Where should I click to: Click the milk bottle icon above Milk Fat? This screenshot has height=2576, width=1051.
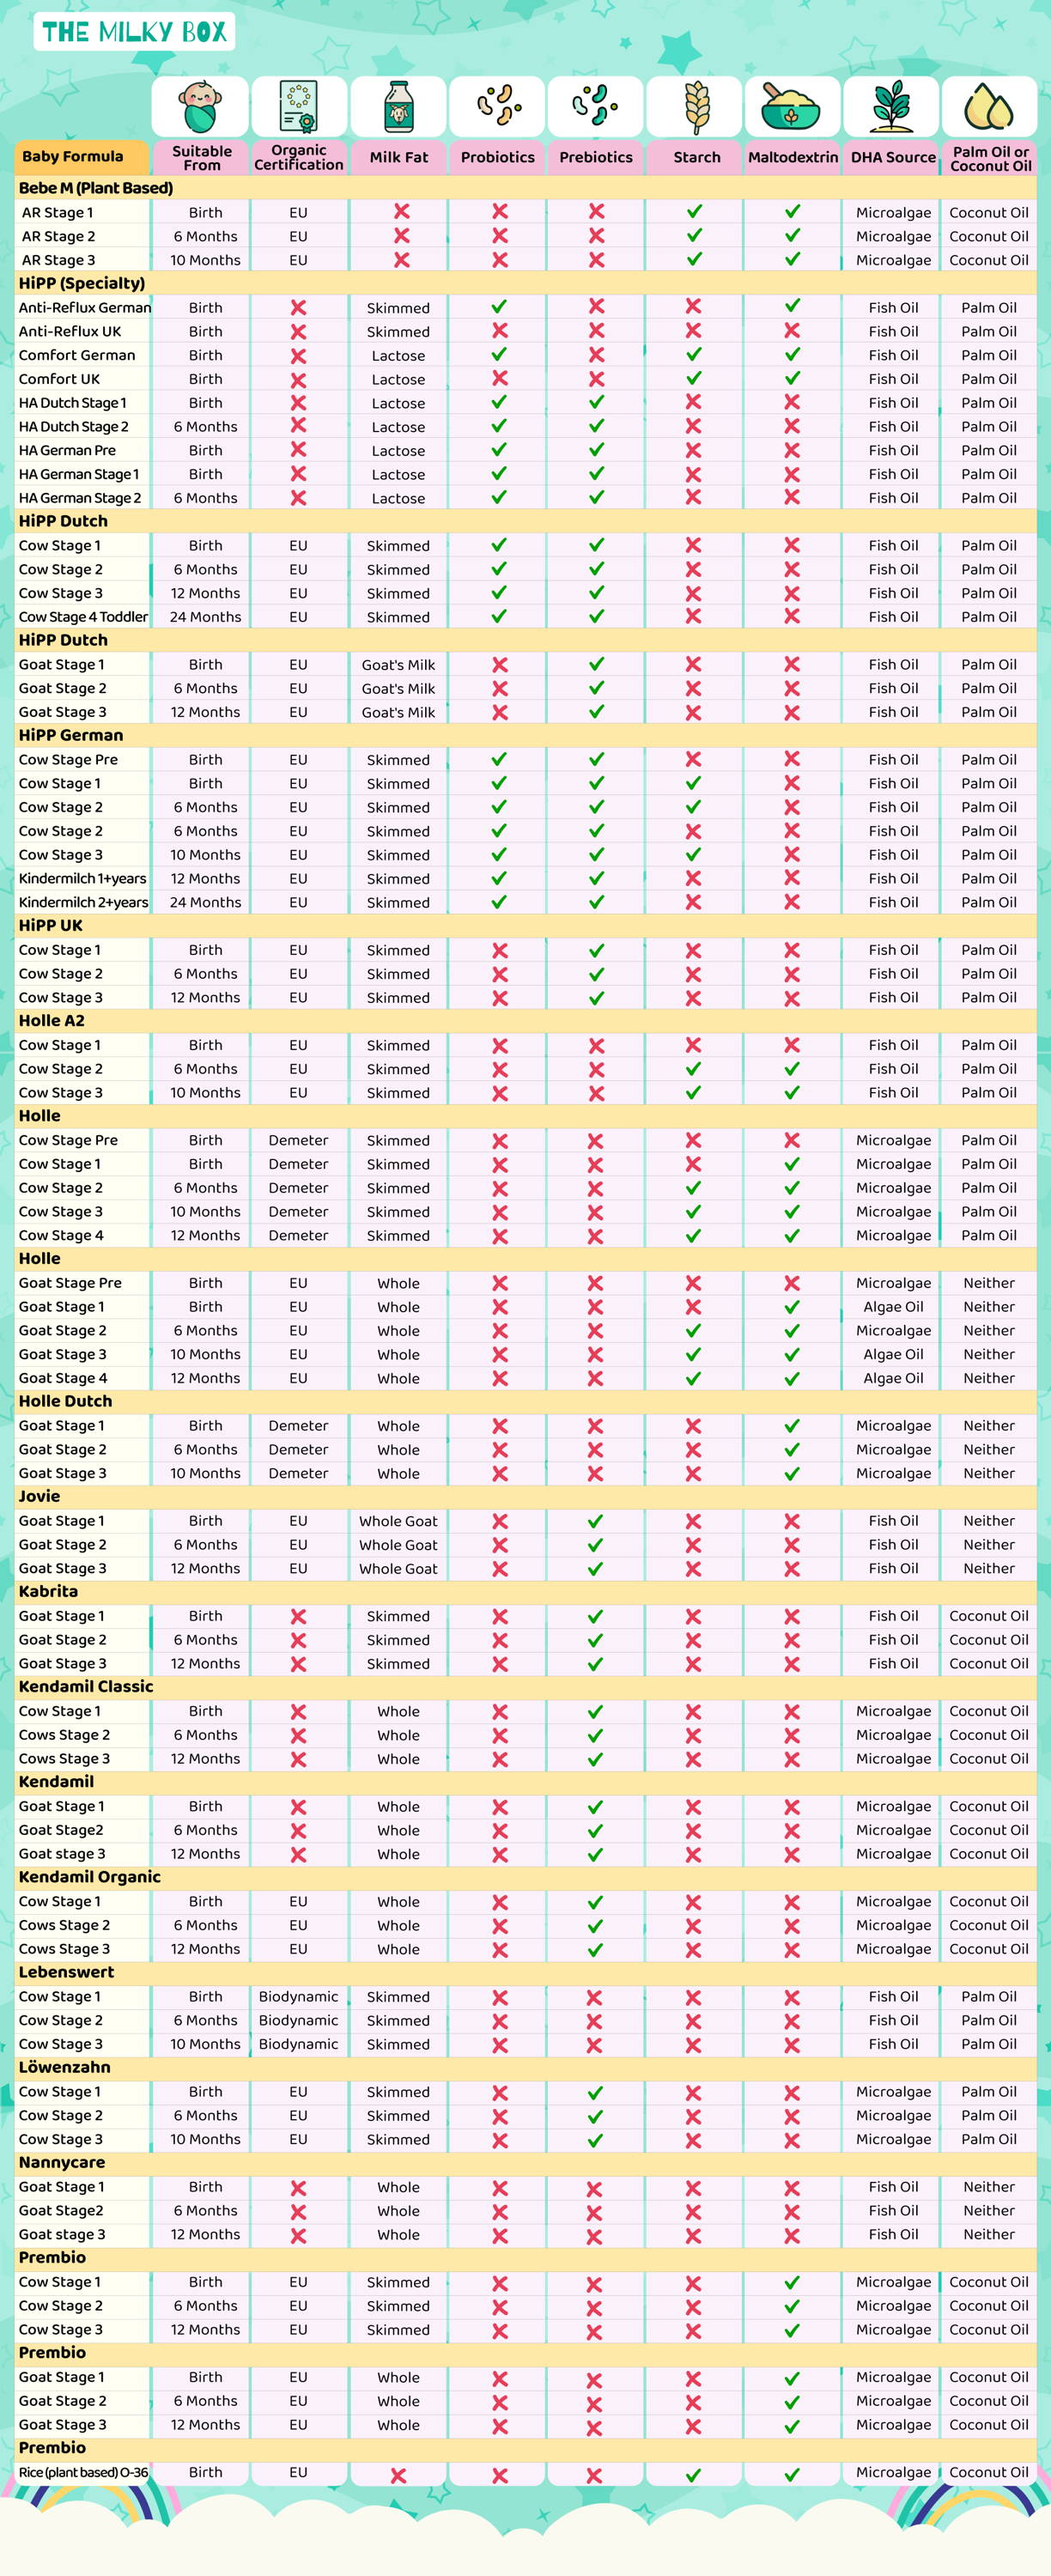[x=399, y=106]
